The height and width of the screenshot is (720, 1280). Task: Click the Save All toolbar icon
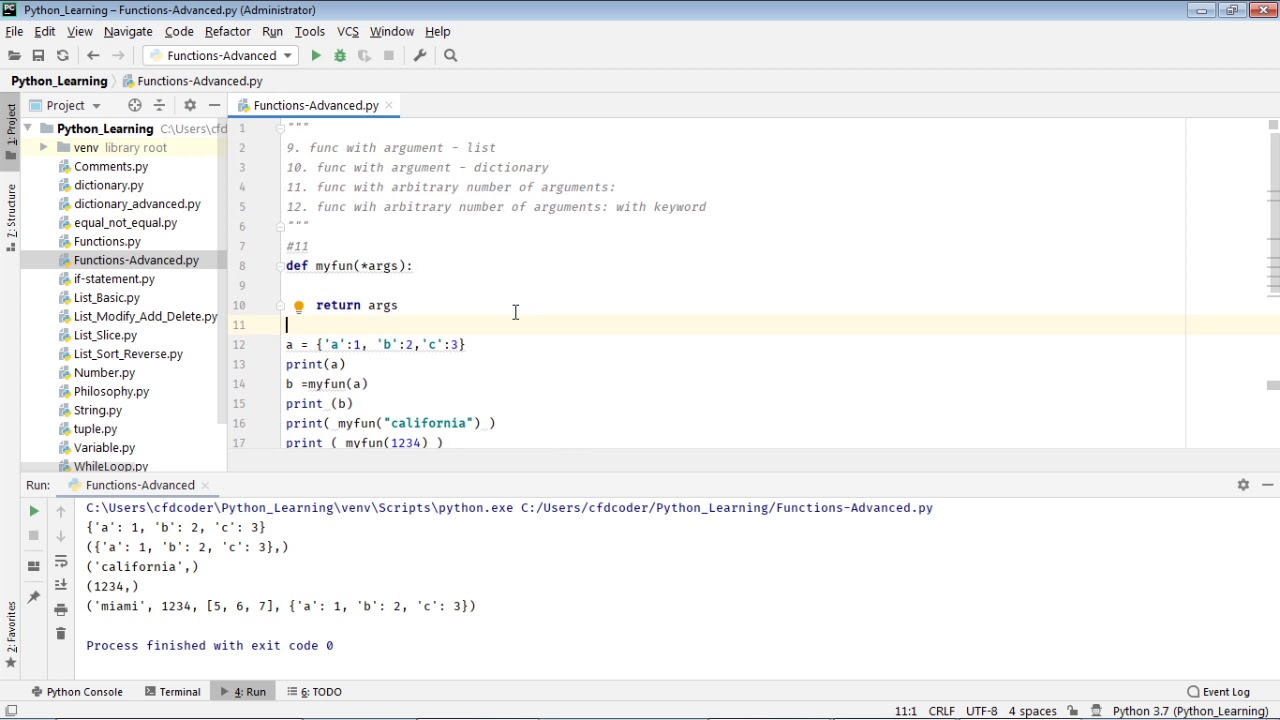point(38,56)
